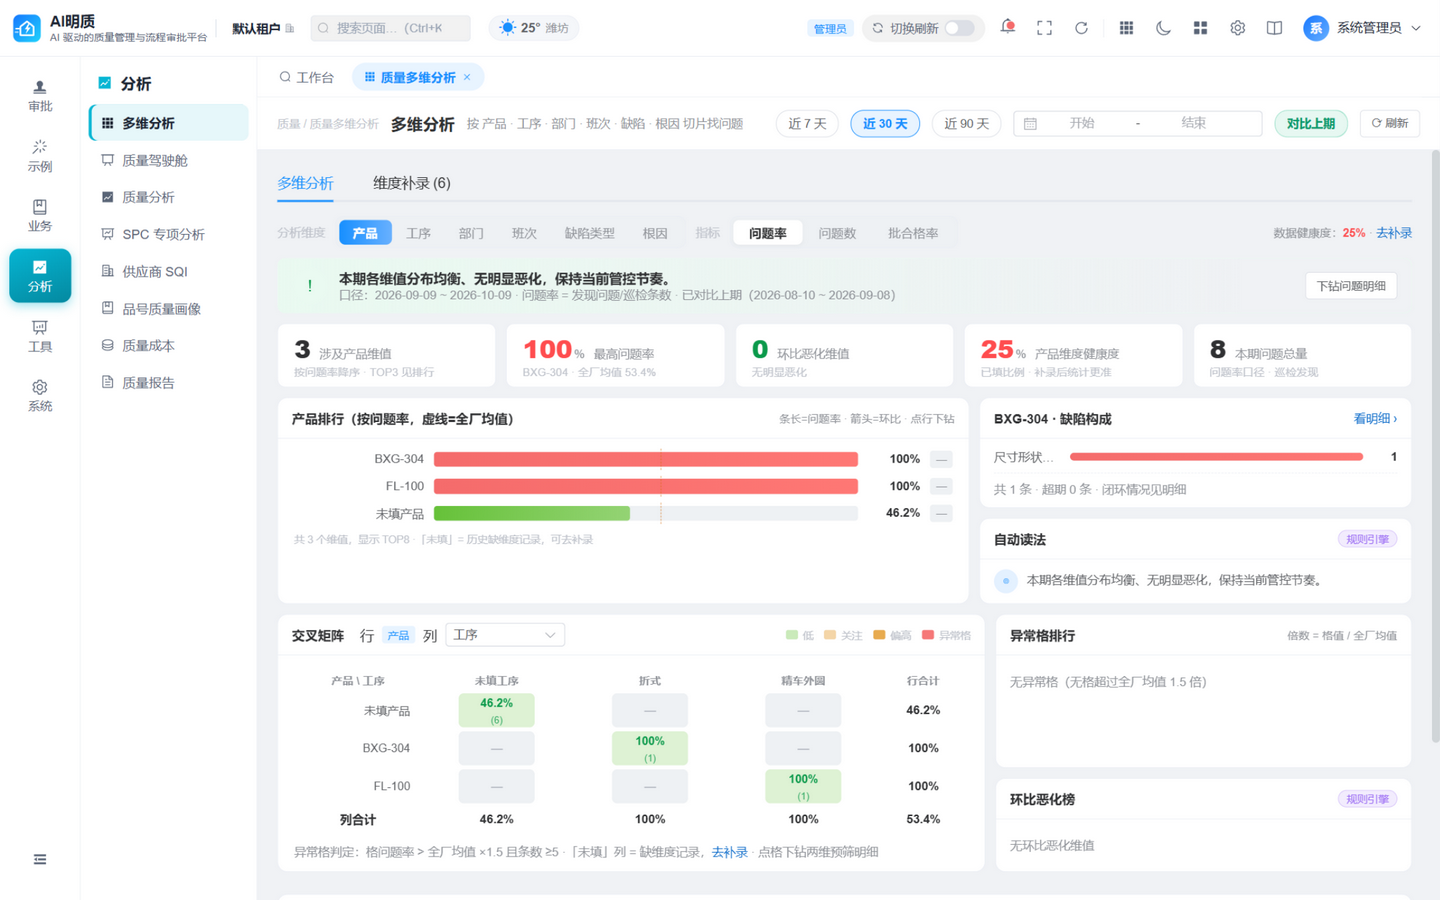The width and height of the screenshot is (1440, 900).
Task: Open the notification bell in top bar
Action: (1008, 27)
